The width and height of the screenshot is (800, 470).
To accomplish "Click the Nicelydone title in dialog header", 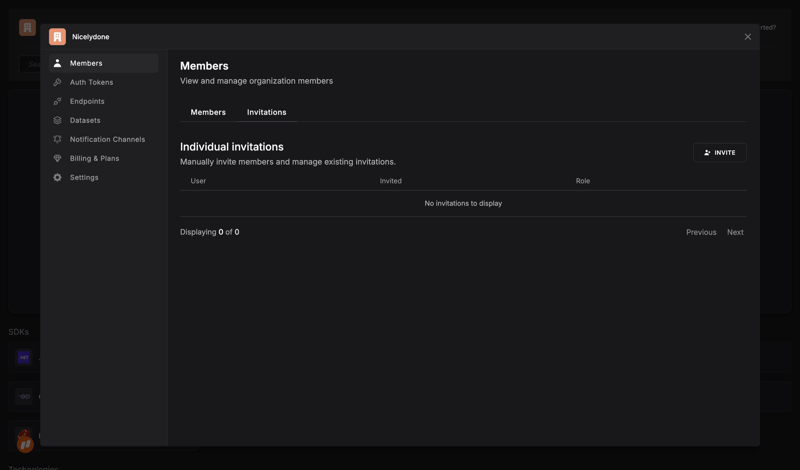I will 90,37.
